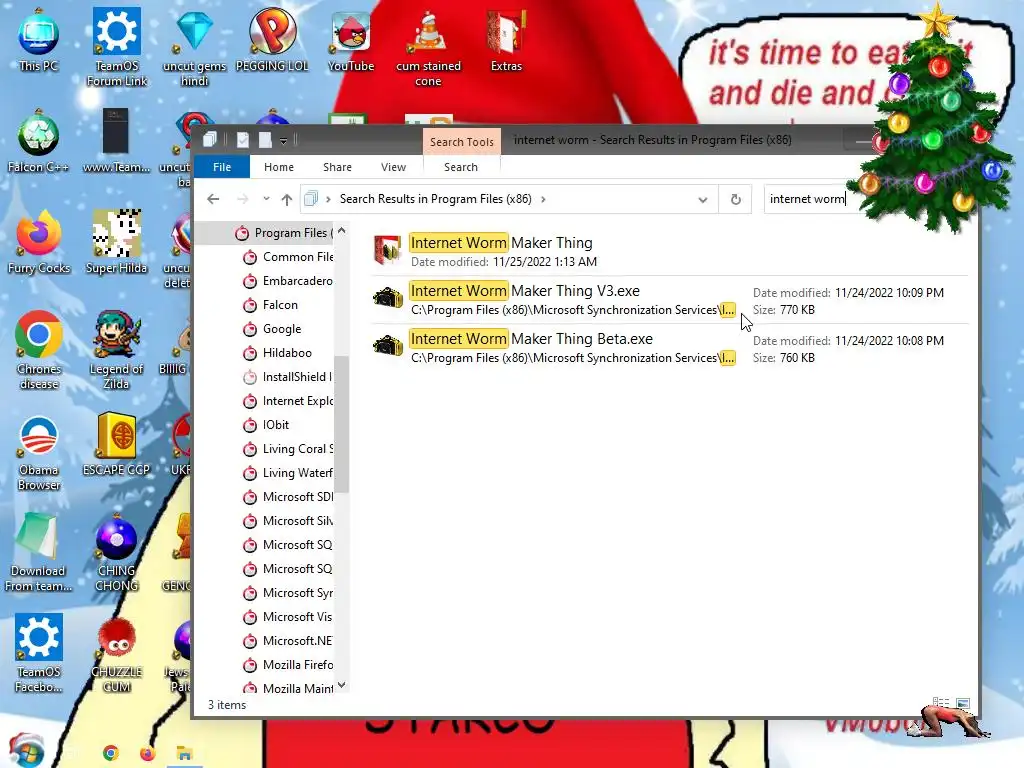Select the TeamOS Facebo... gear icon

coord(39,653)
